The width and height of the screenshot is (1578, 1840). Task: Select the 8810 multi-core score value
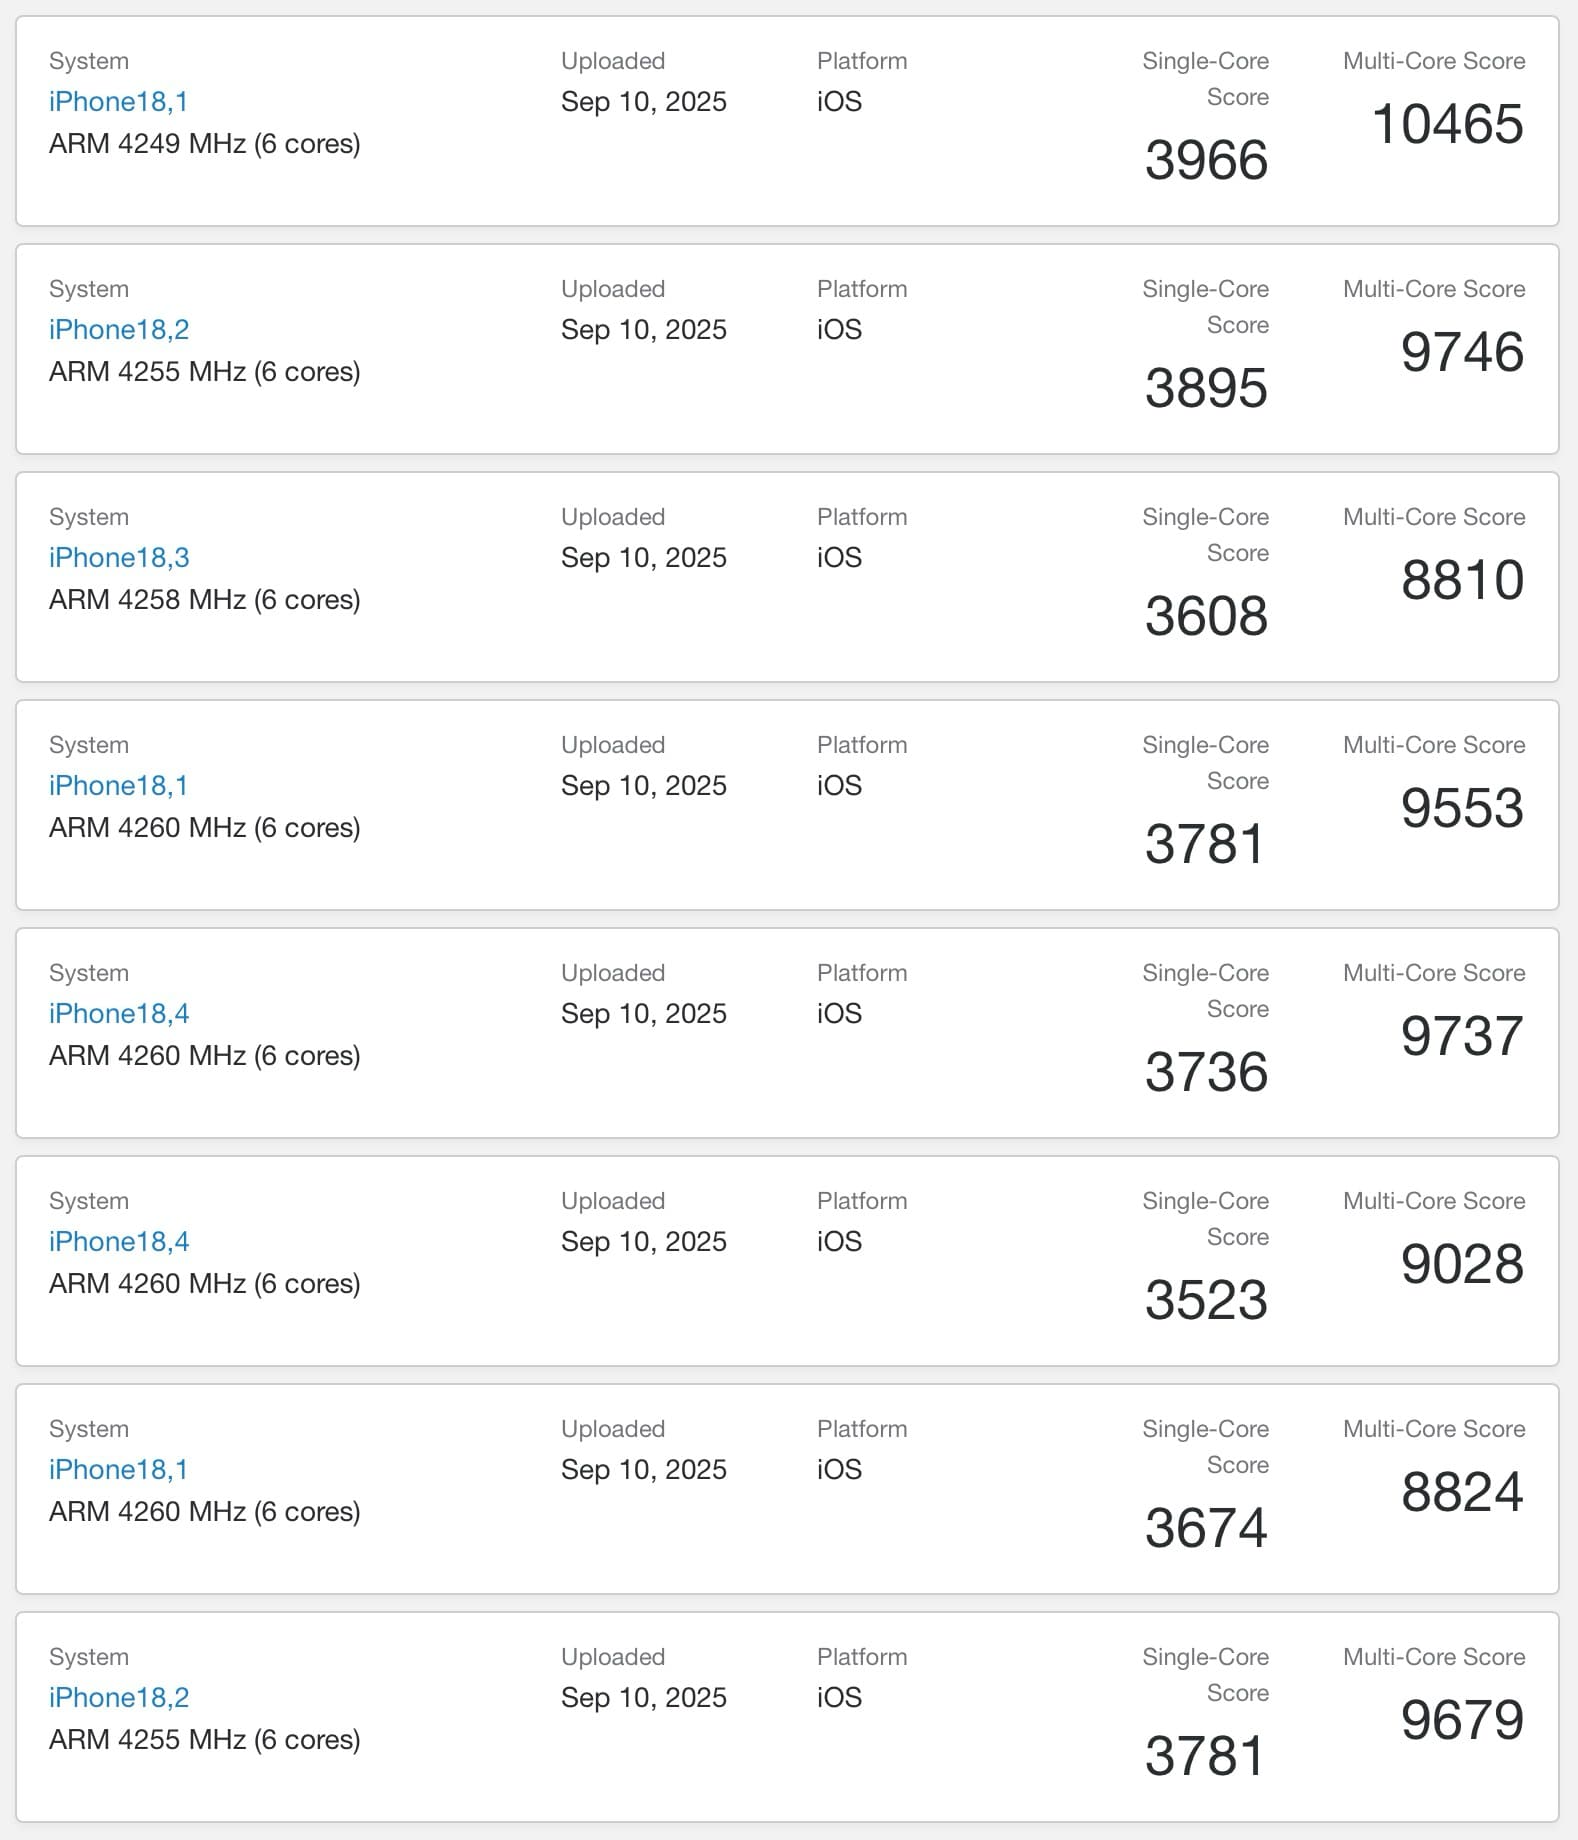(1462, 580)
